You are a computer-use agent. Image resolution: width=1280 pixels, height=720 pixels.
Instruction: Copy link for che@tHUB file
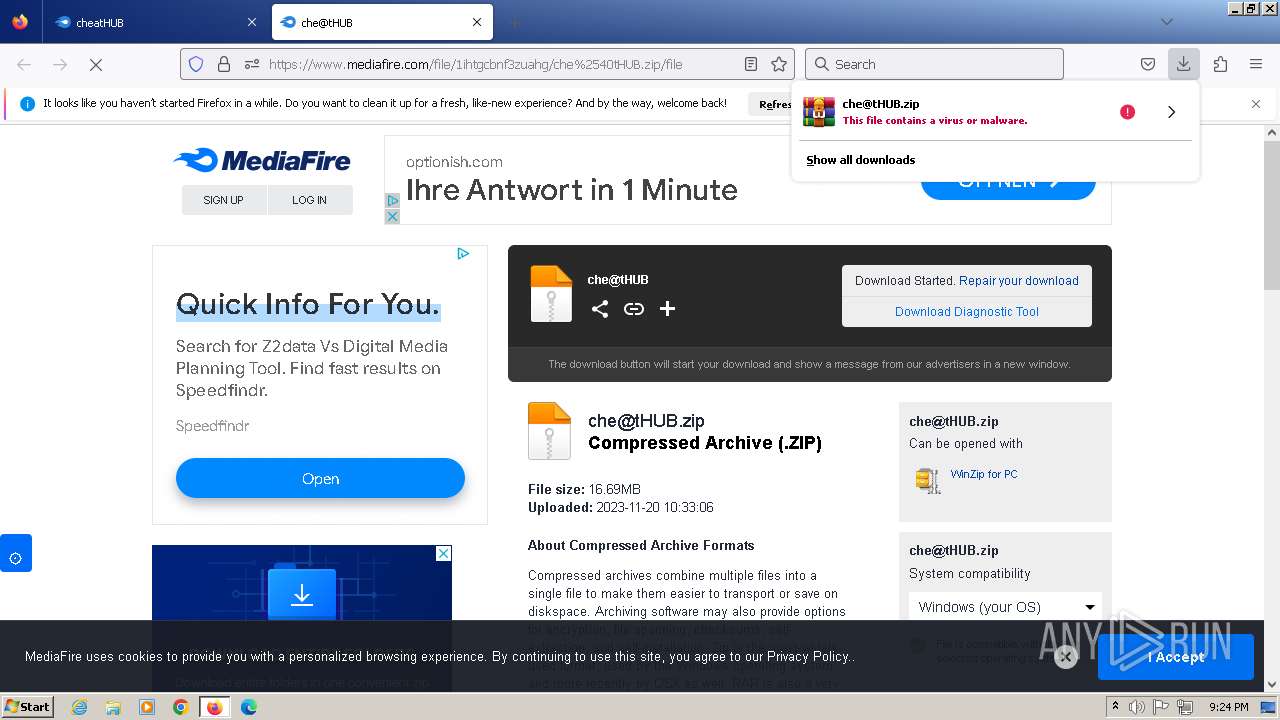pos(634,309)
